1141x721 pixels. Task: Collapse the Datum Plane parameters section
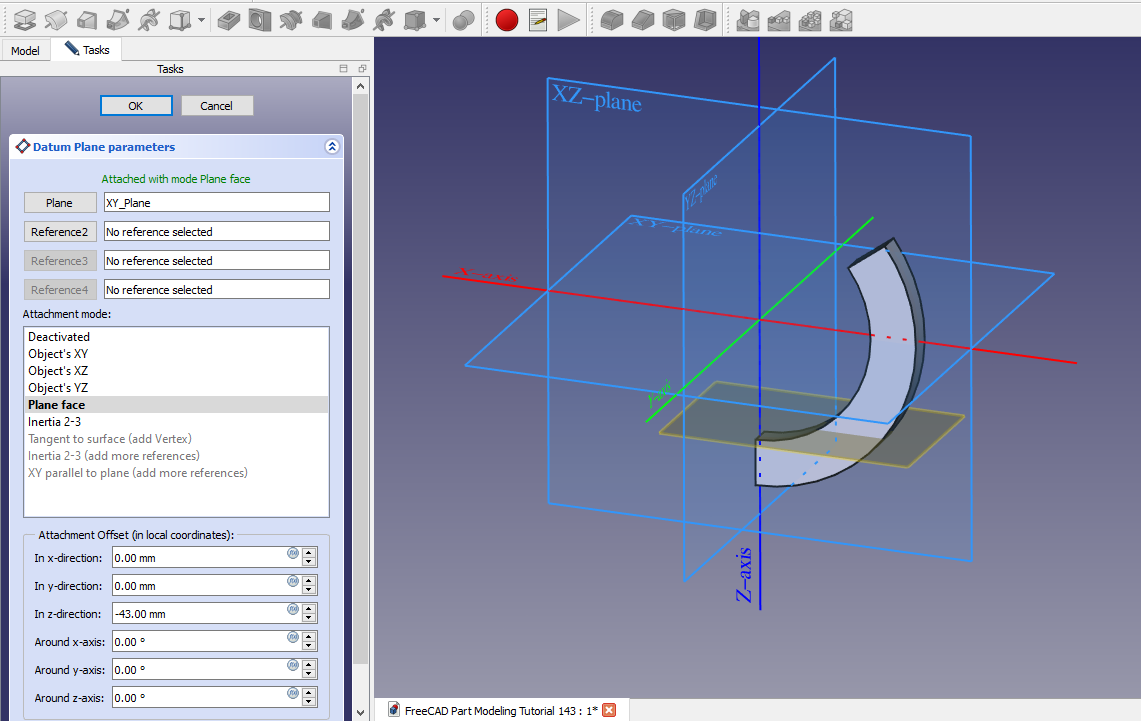click(x=332, y=147)
